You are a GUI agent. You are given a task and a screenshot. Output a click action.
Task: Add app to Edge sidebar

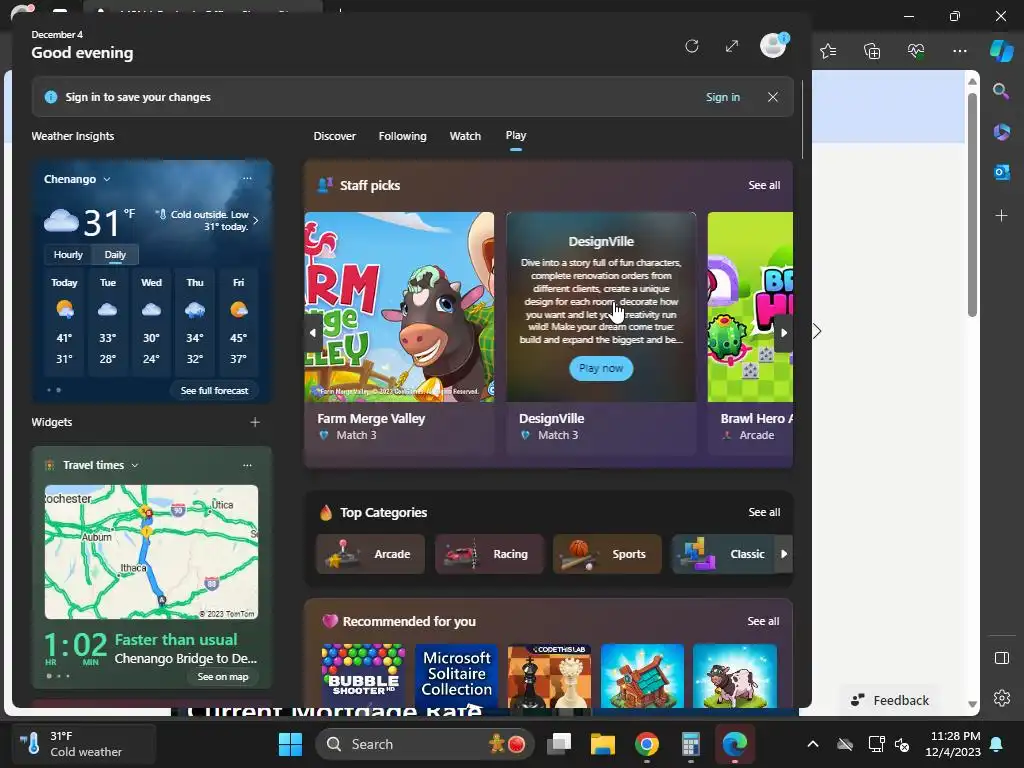[x=1001, y=216]
